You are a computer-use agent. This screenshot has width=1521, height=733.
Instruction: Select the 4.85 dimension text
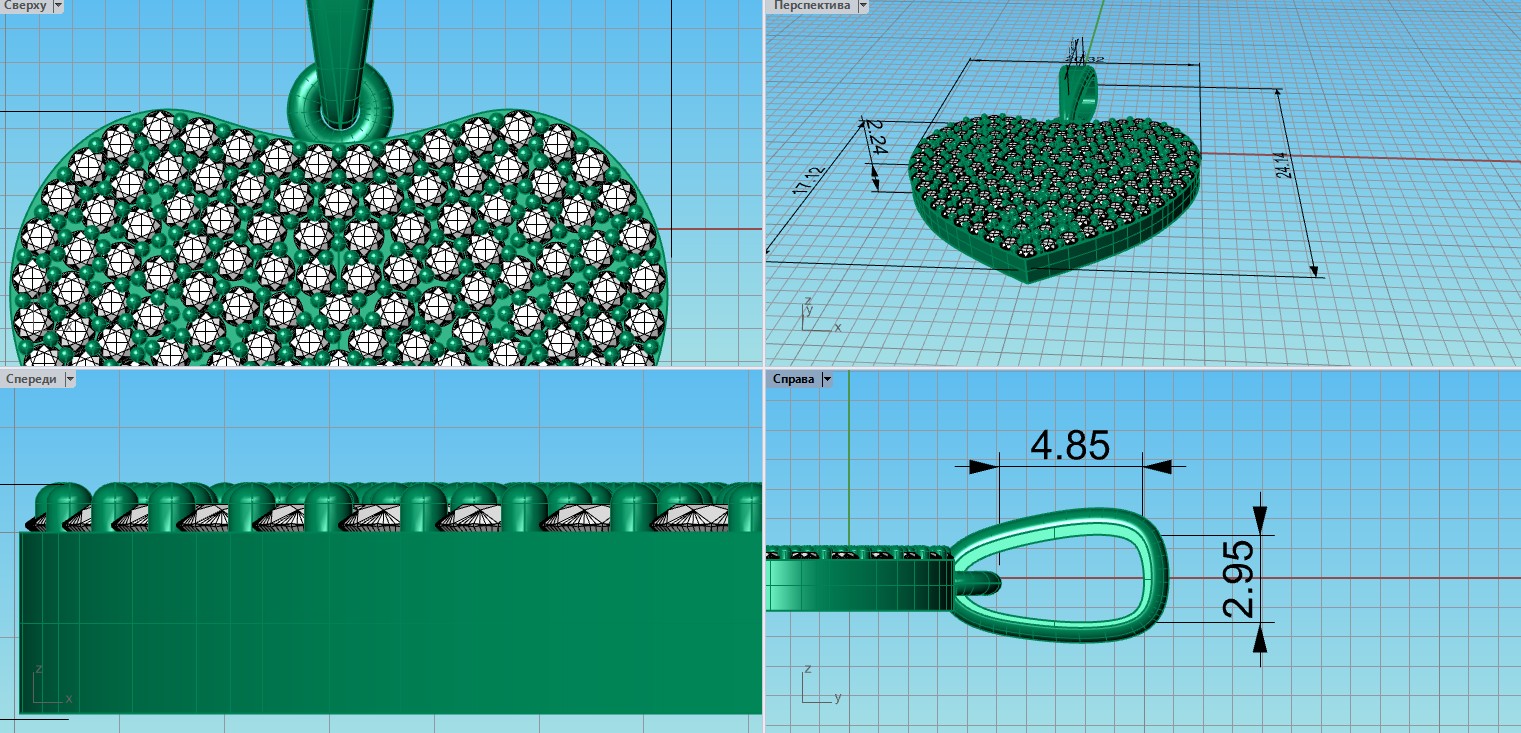(x=1070, y=446)
